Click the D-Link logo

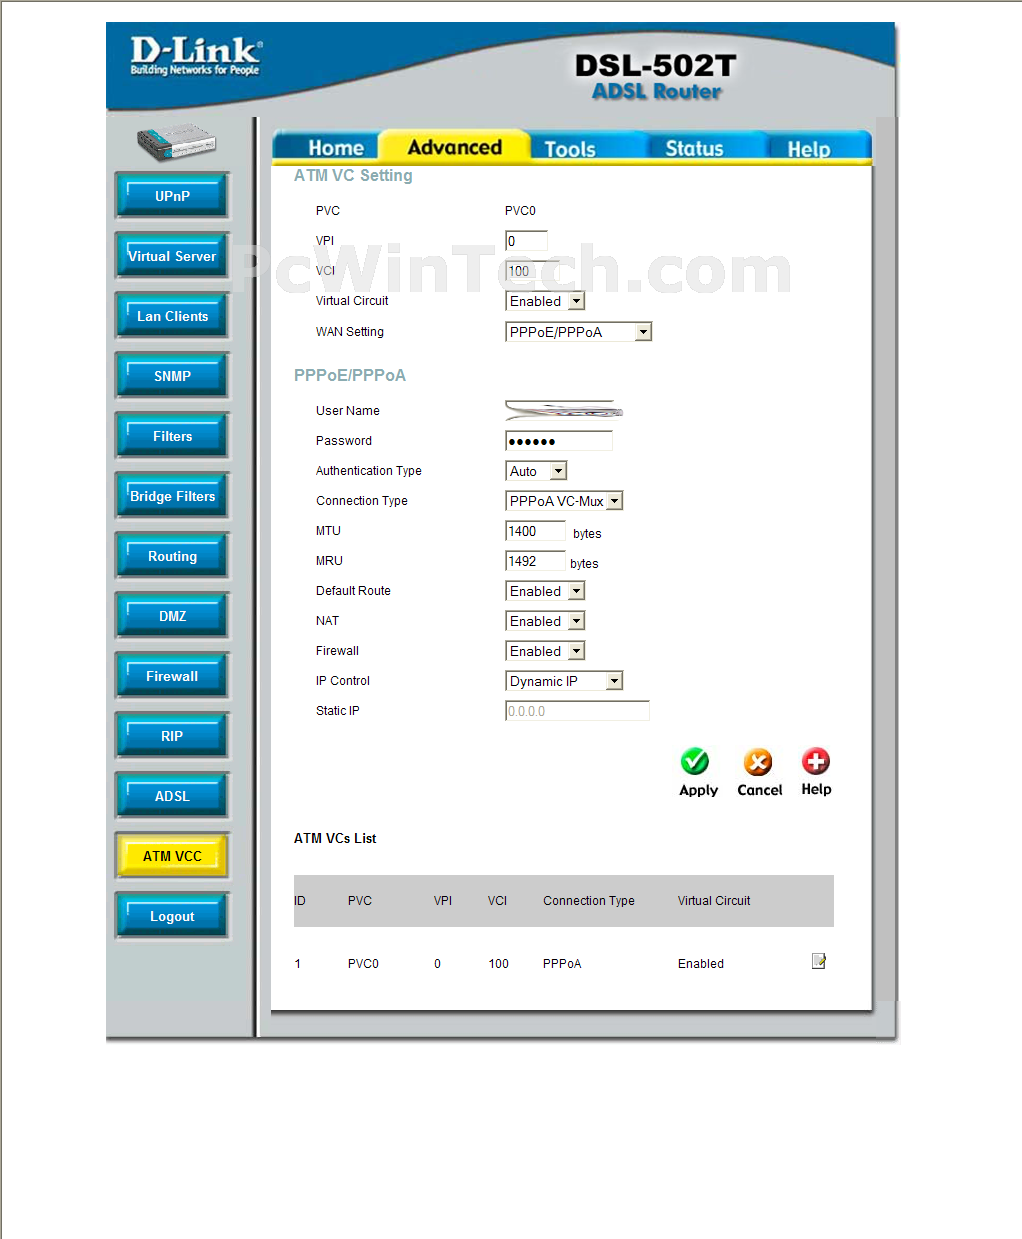point(196,56)
